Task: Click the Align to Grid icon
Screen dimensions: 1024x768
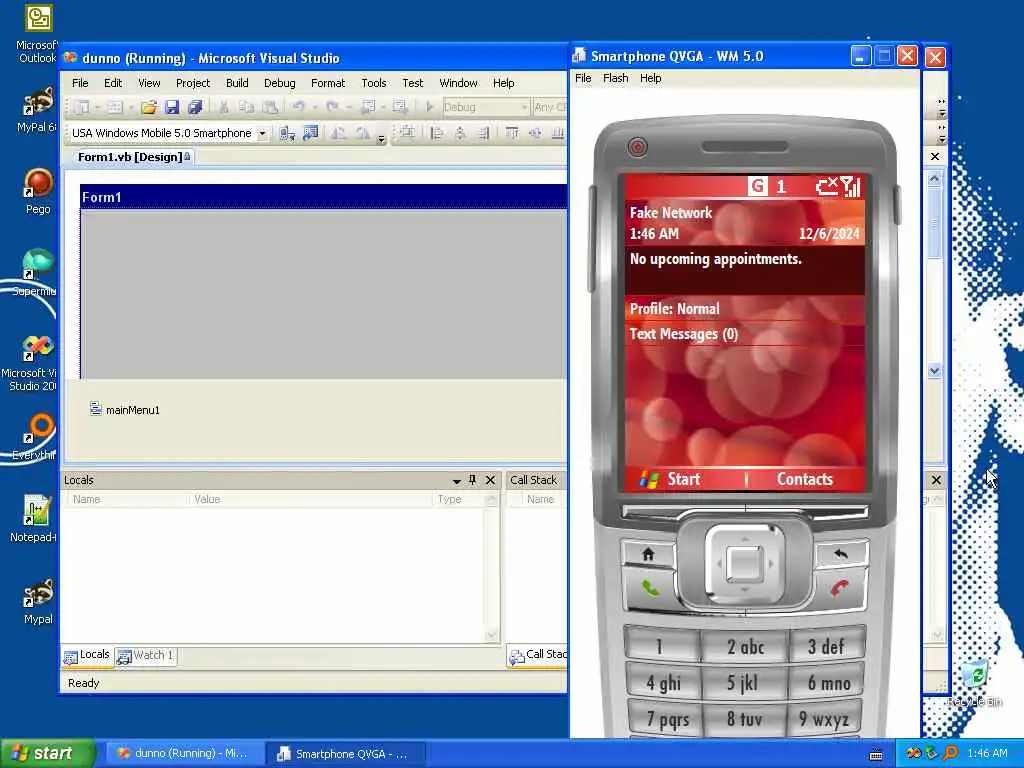Action: [x=408, y=133]
